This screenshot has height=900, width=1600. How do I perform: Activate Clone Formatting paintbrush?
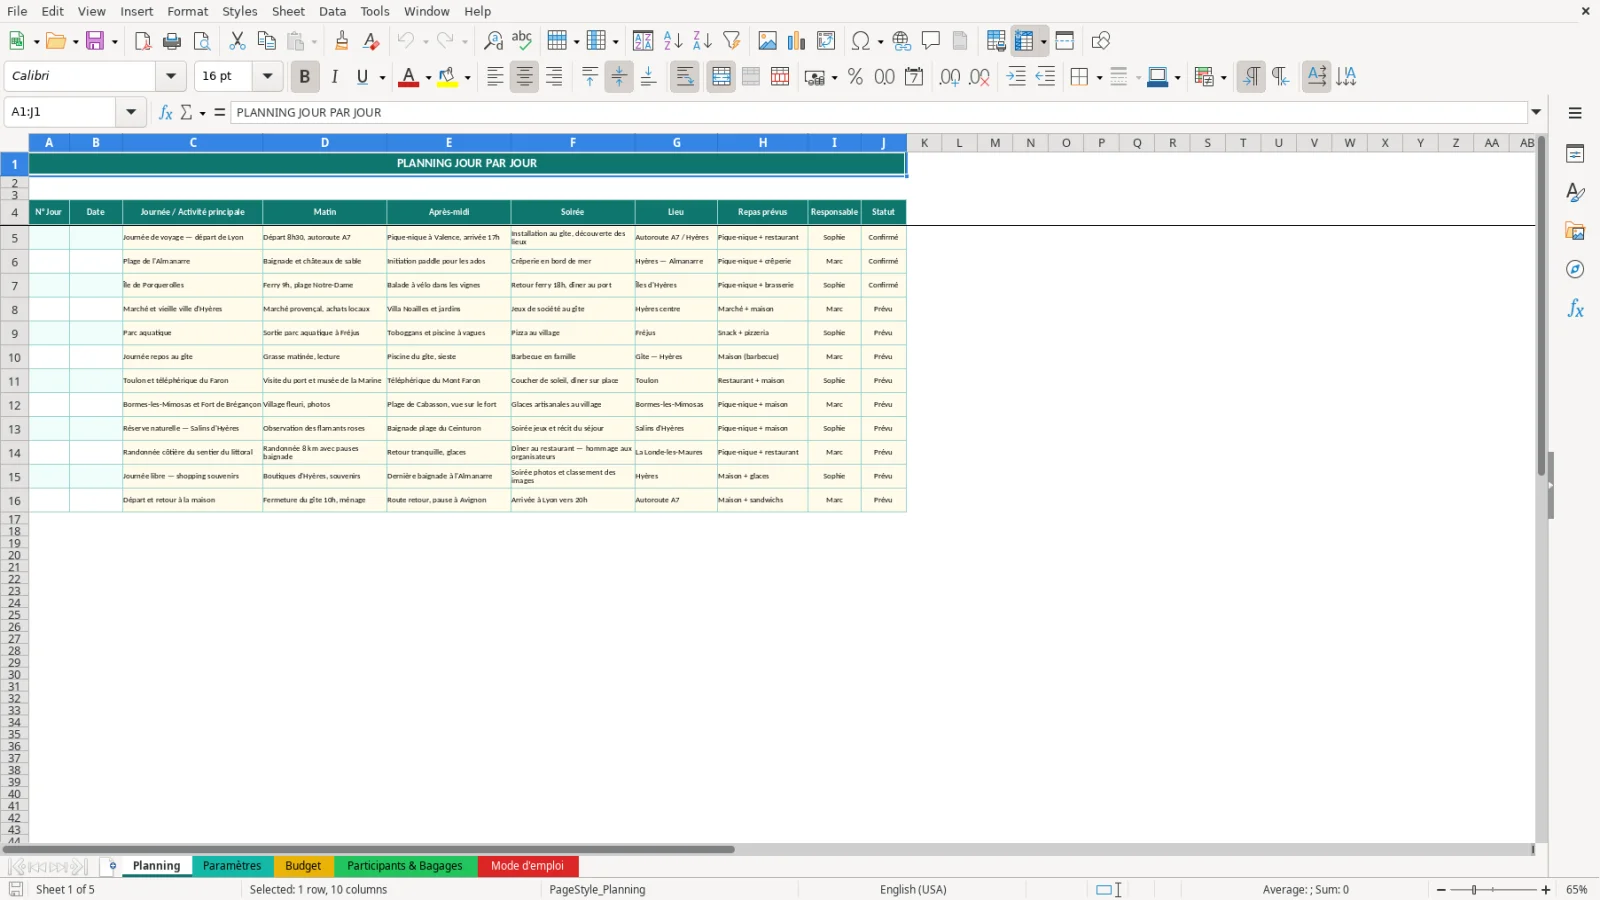click(x=342, y=41)
